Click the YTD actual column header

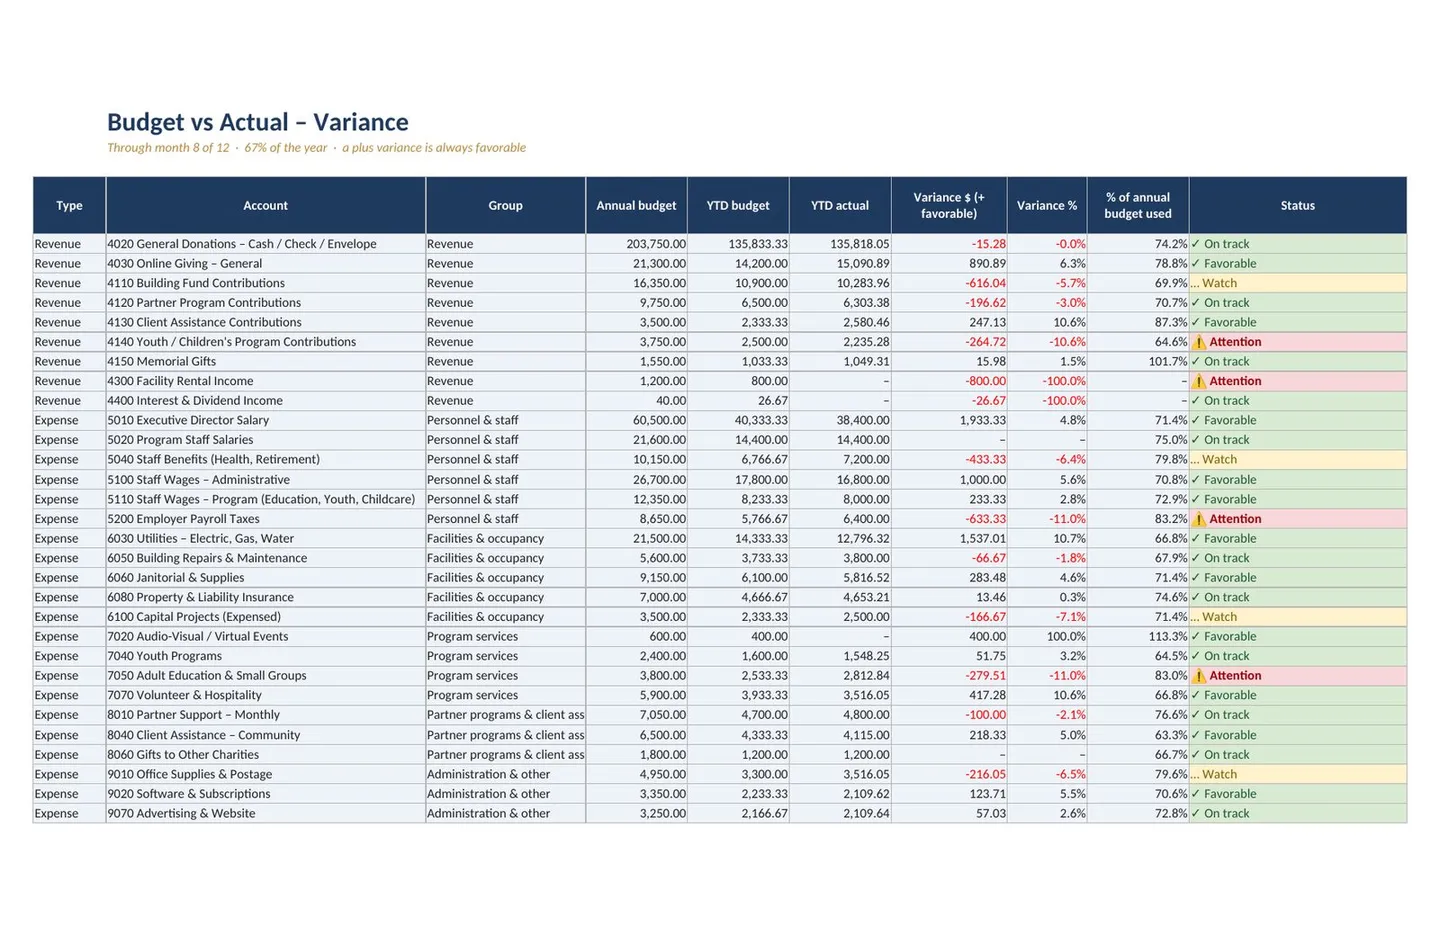pyautogui.click(x=840, y=205)
